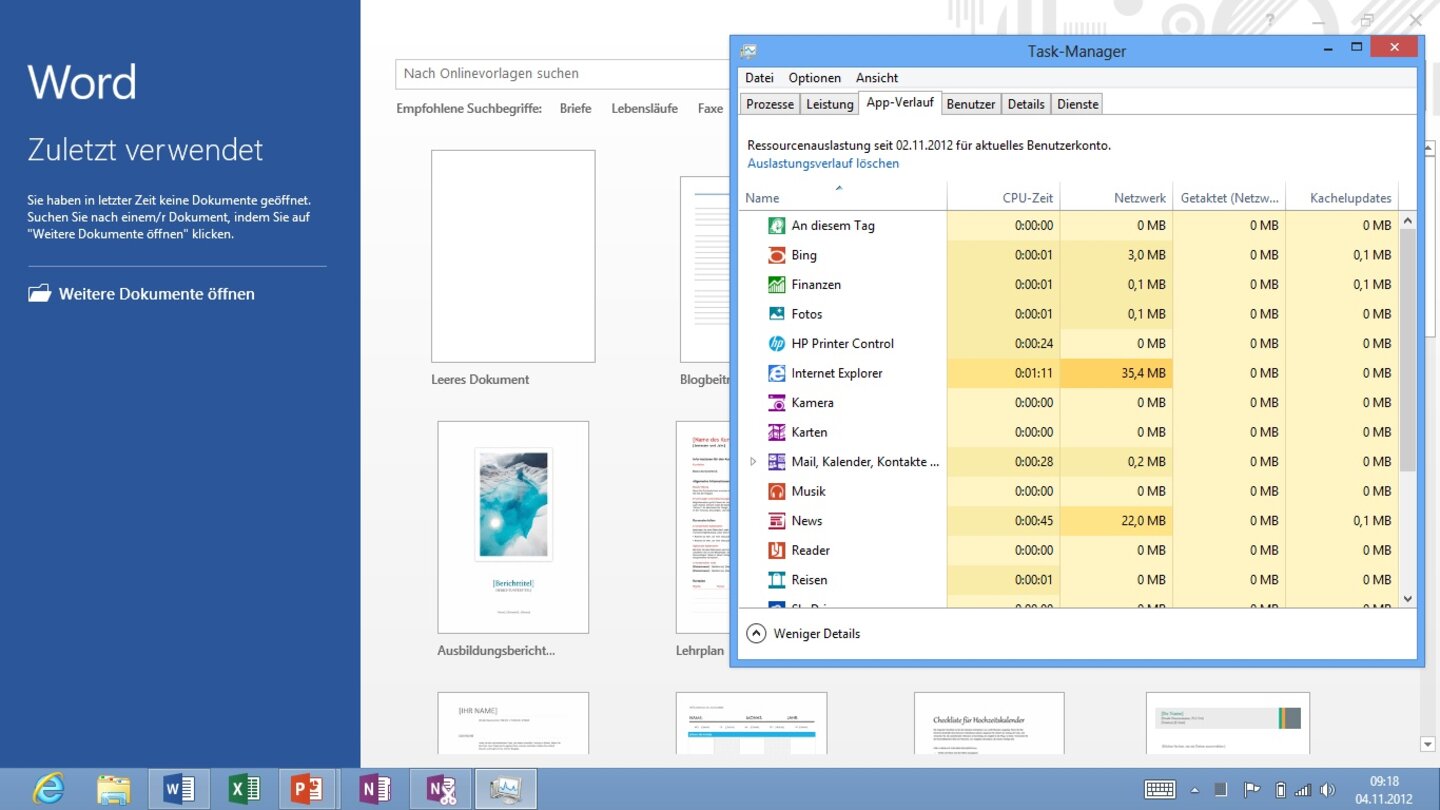Click the Bing app icon
This screenshot has width=1440, height=810.
coord(776,255)
